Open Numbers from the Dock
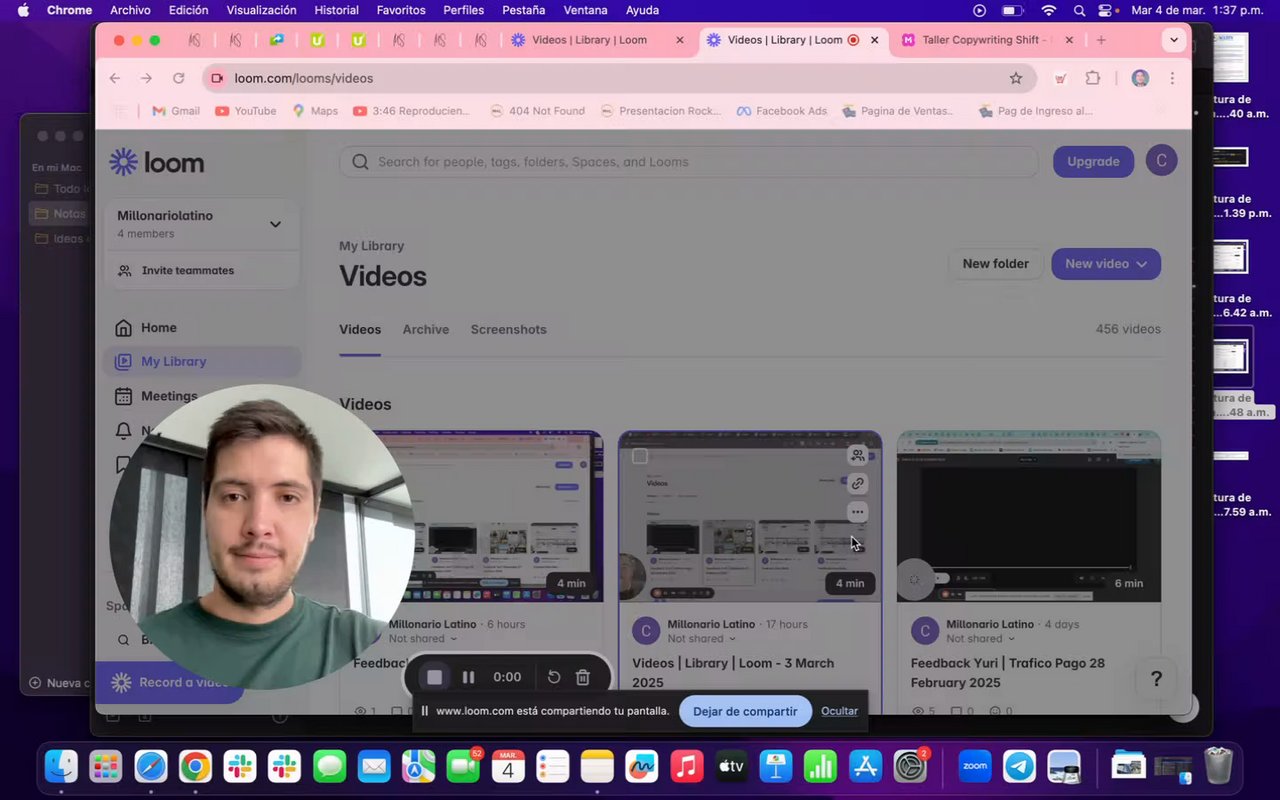This screenshot has width=1280, height=800. coord(820,767)
